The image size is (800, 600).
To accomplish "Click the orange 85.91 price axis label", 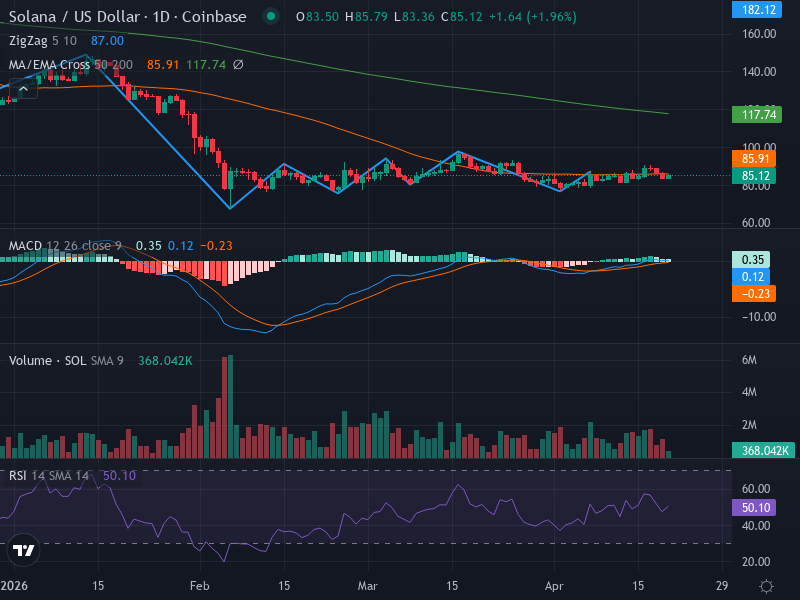I will tap(754, 159).
